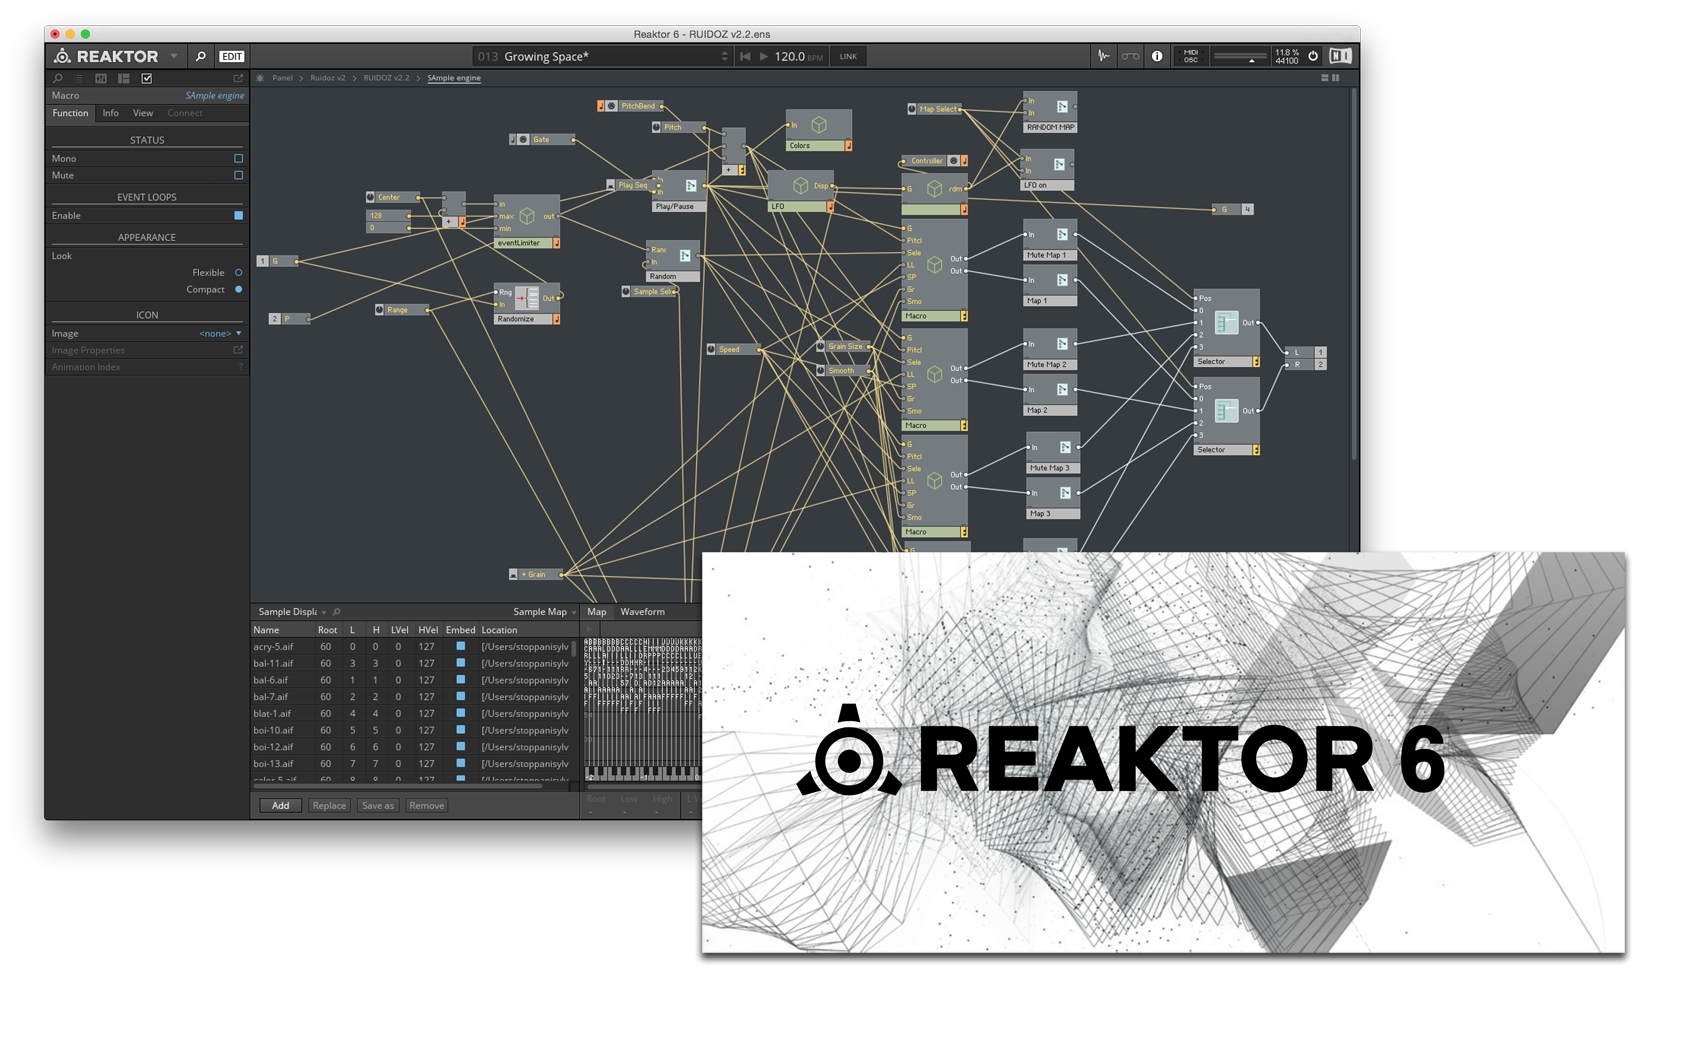Viewport: 1700px width, 1048px height.
Task: Toggle Embed checkbox for bal-6.aif
Action: 461,680
